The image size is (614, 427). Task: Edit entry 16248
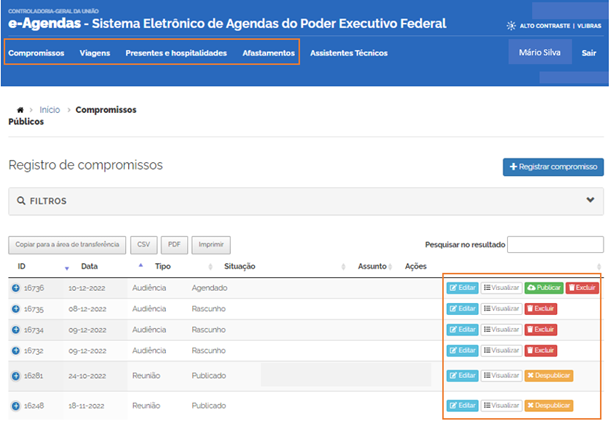tap(463, 406)
